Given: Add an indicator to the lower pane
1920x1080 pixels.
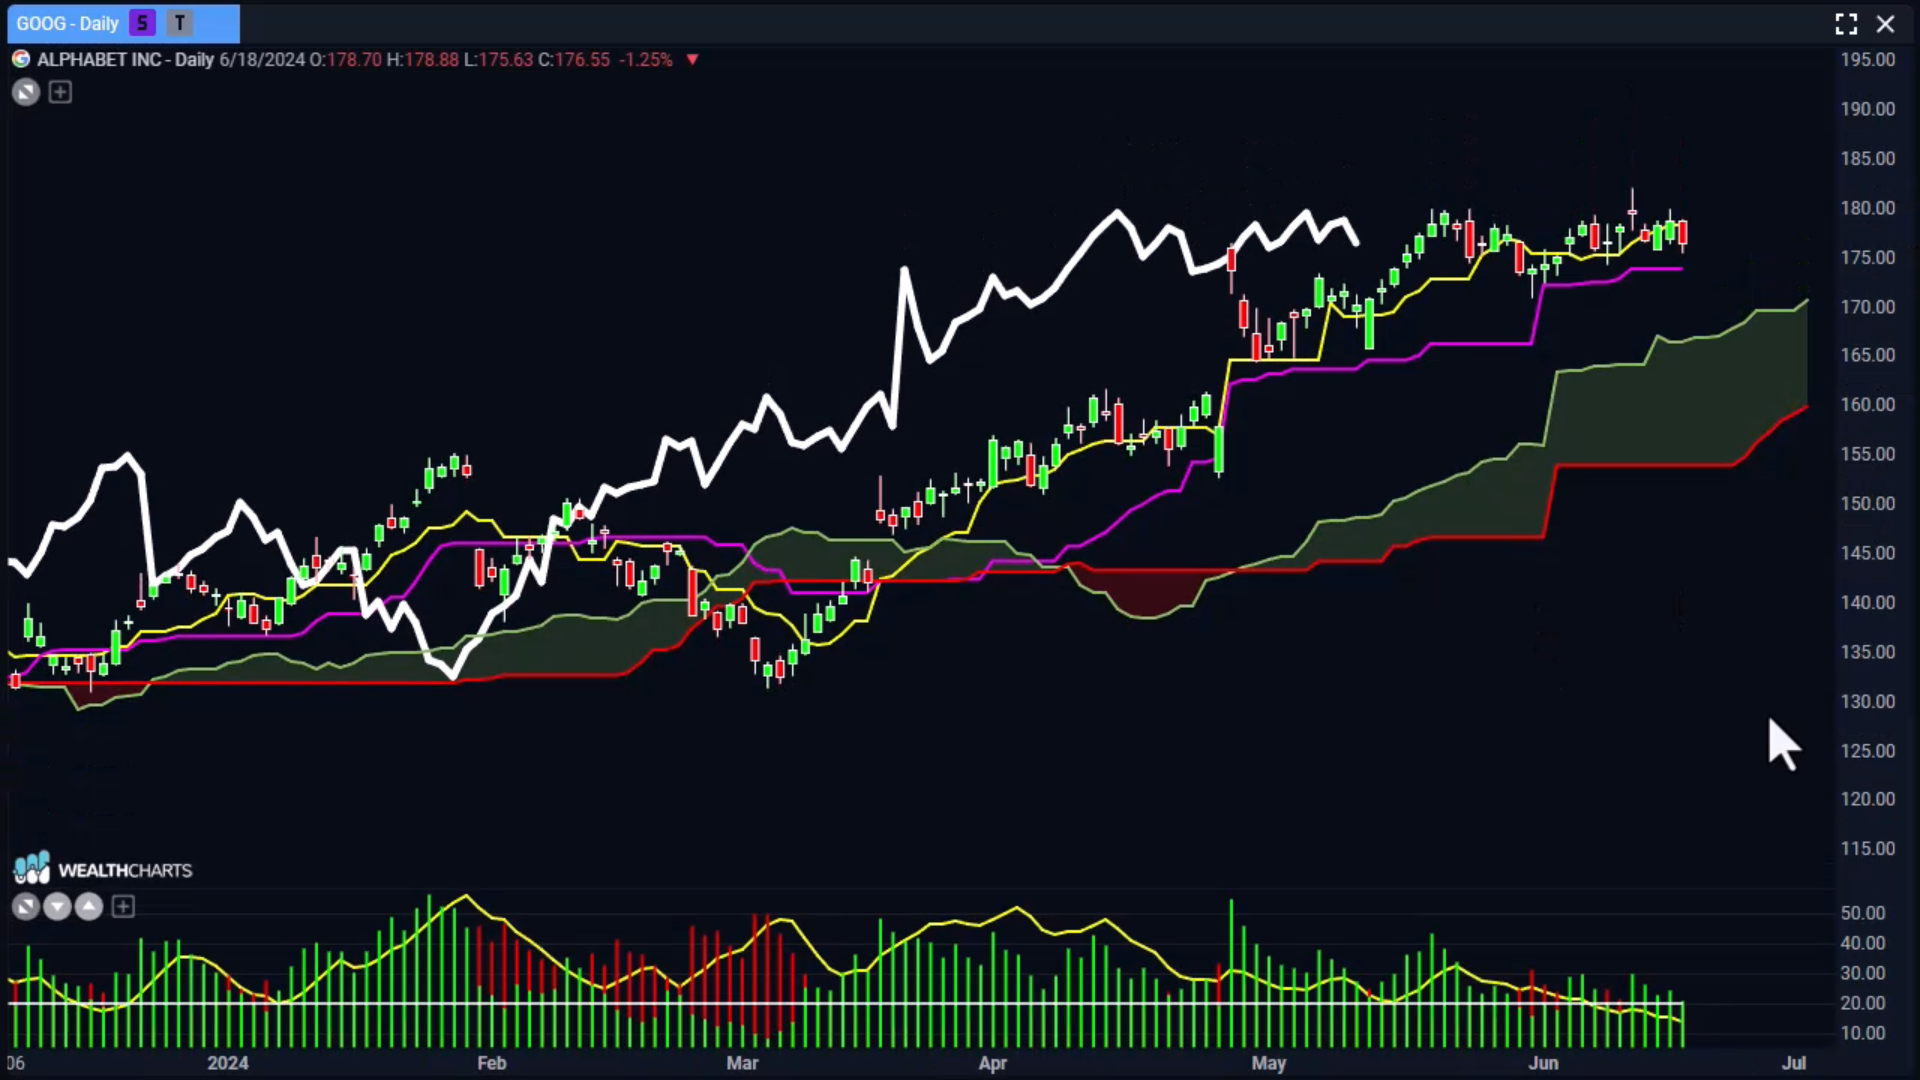Looking at the screenshot, I should [x=123, y=907].
